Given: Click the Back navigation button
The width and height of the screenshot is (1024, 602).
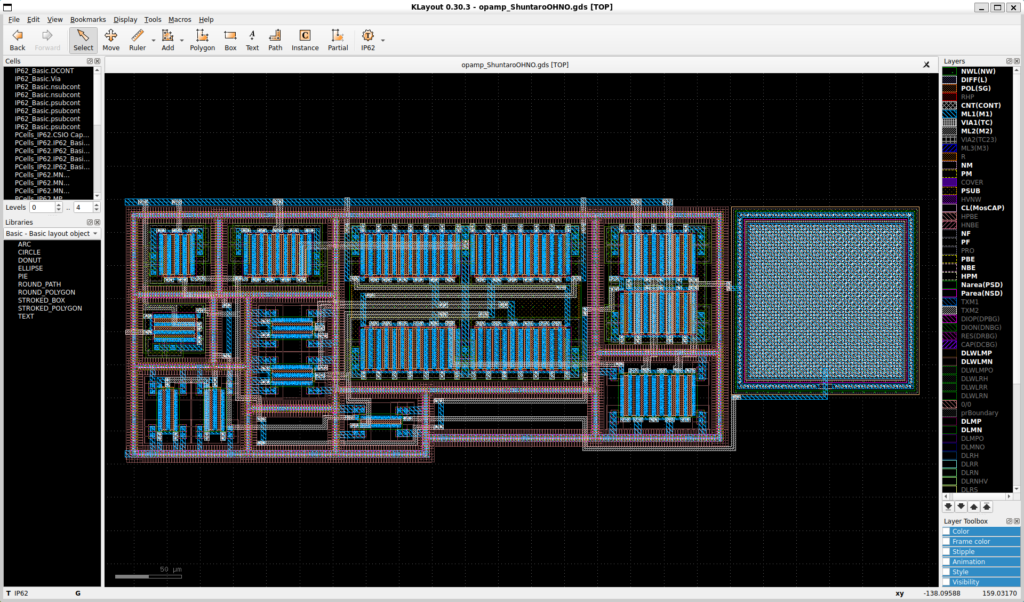Looking at the screenshot, I should [17, 39].
